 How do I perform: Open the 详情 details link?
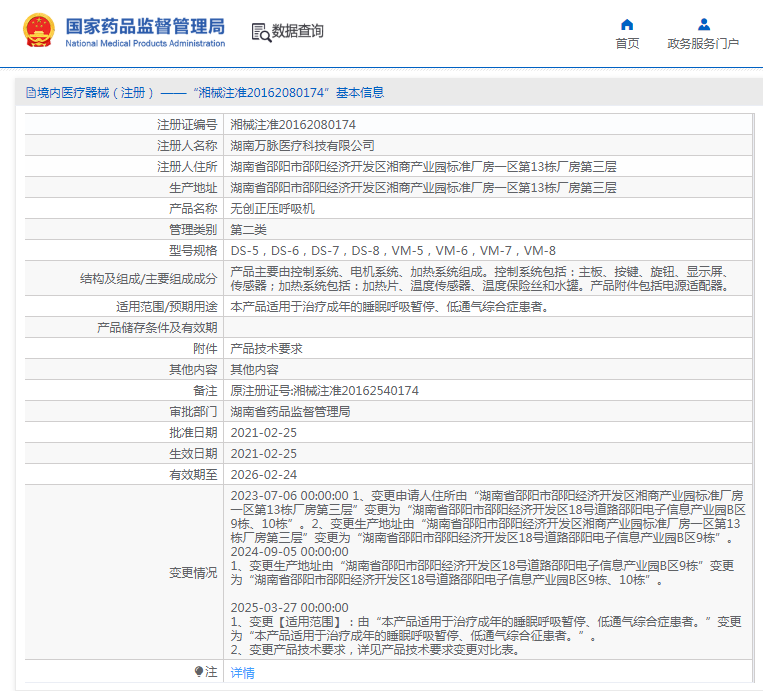[242, 673]
